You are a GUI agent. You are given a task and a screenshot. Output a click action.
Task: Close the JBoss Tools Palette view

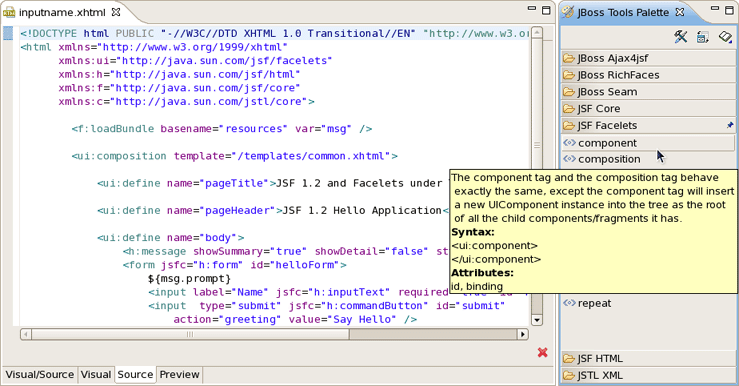point(680,12)
